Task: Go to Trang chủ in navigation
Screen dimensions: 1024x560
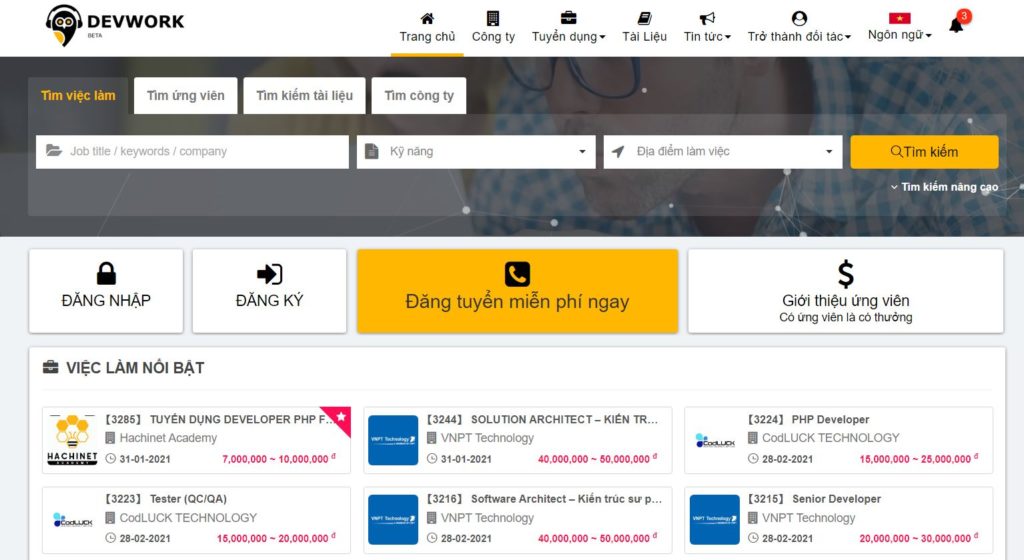Action: coord(427,37)
